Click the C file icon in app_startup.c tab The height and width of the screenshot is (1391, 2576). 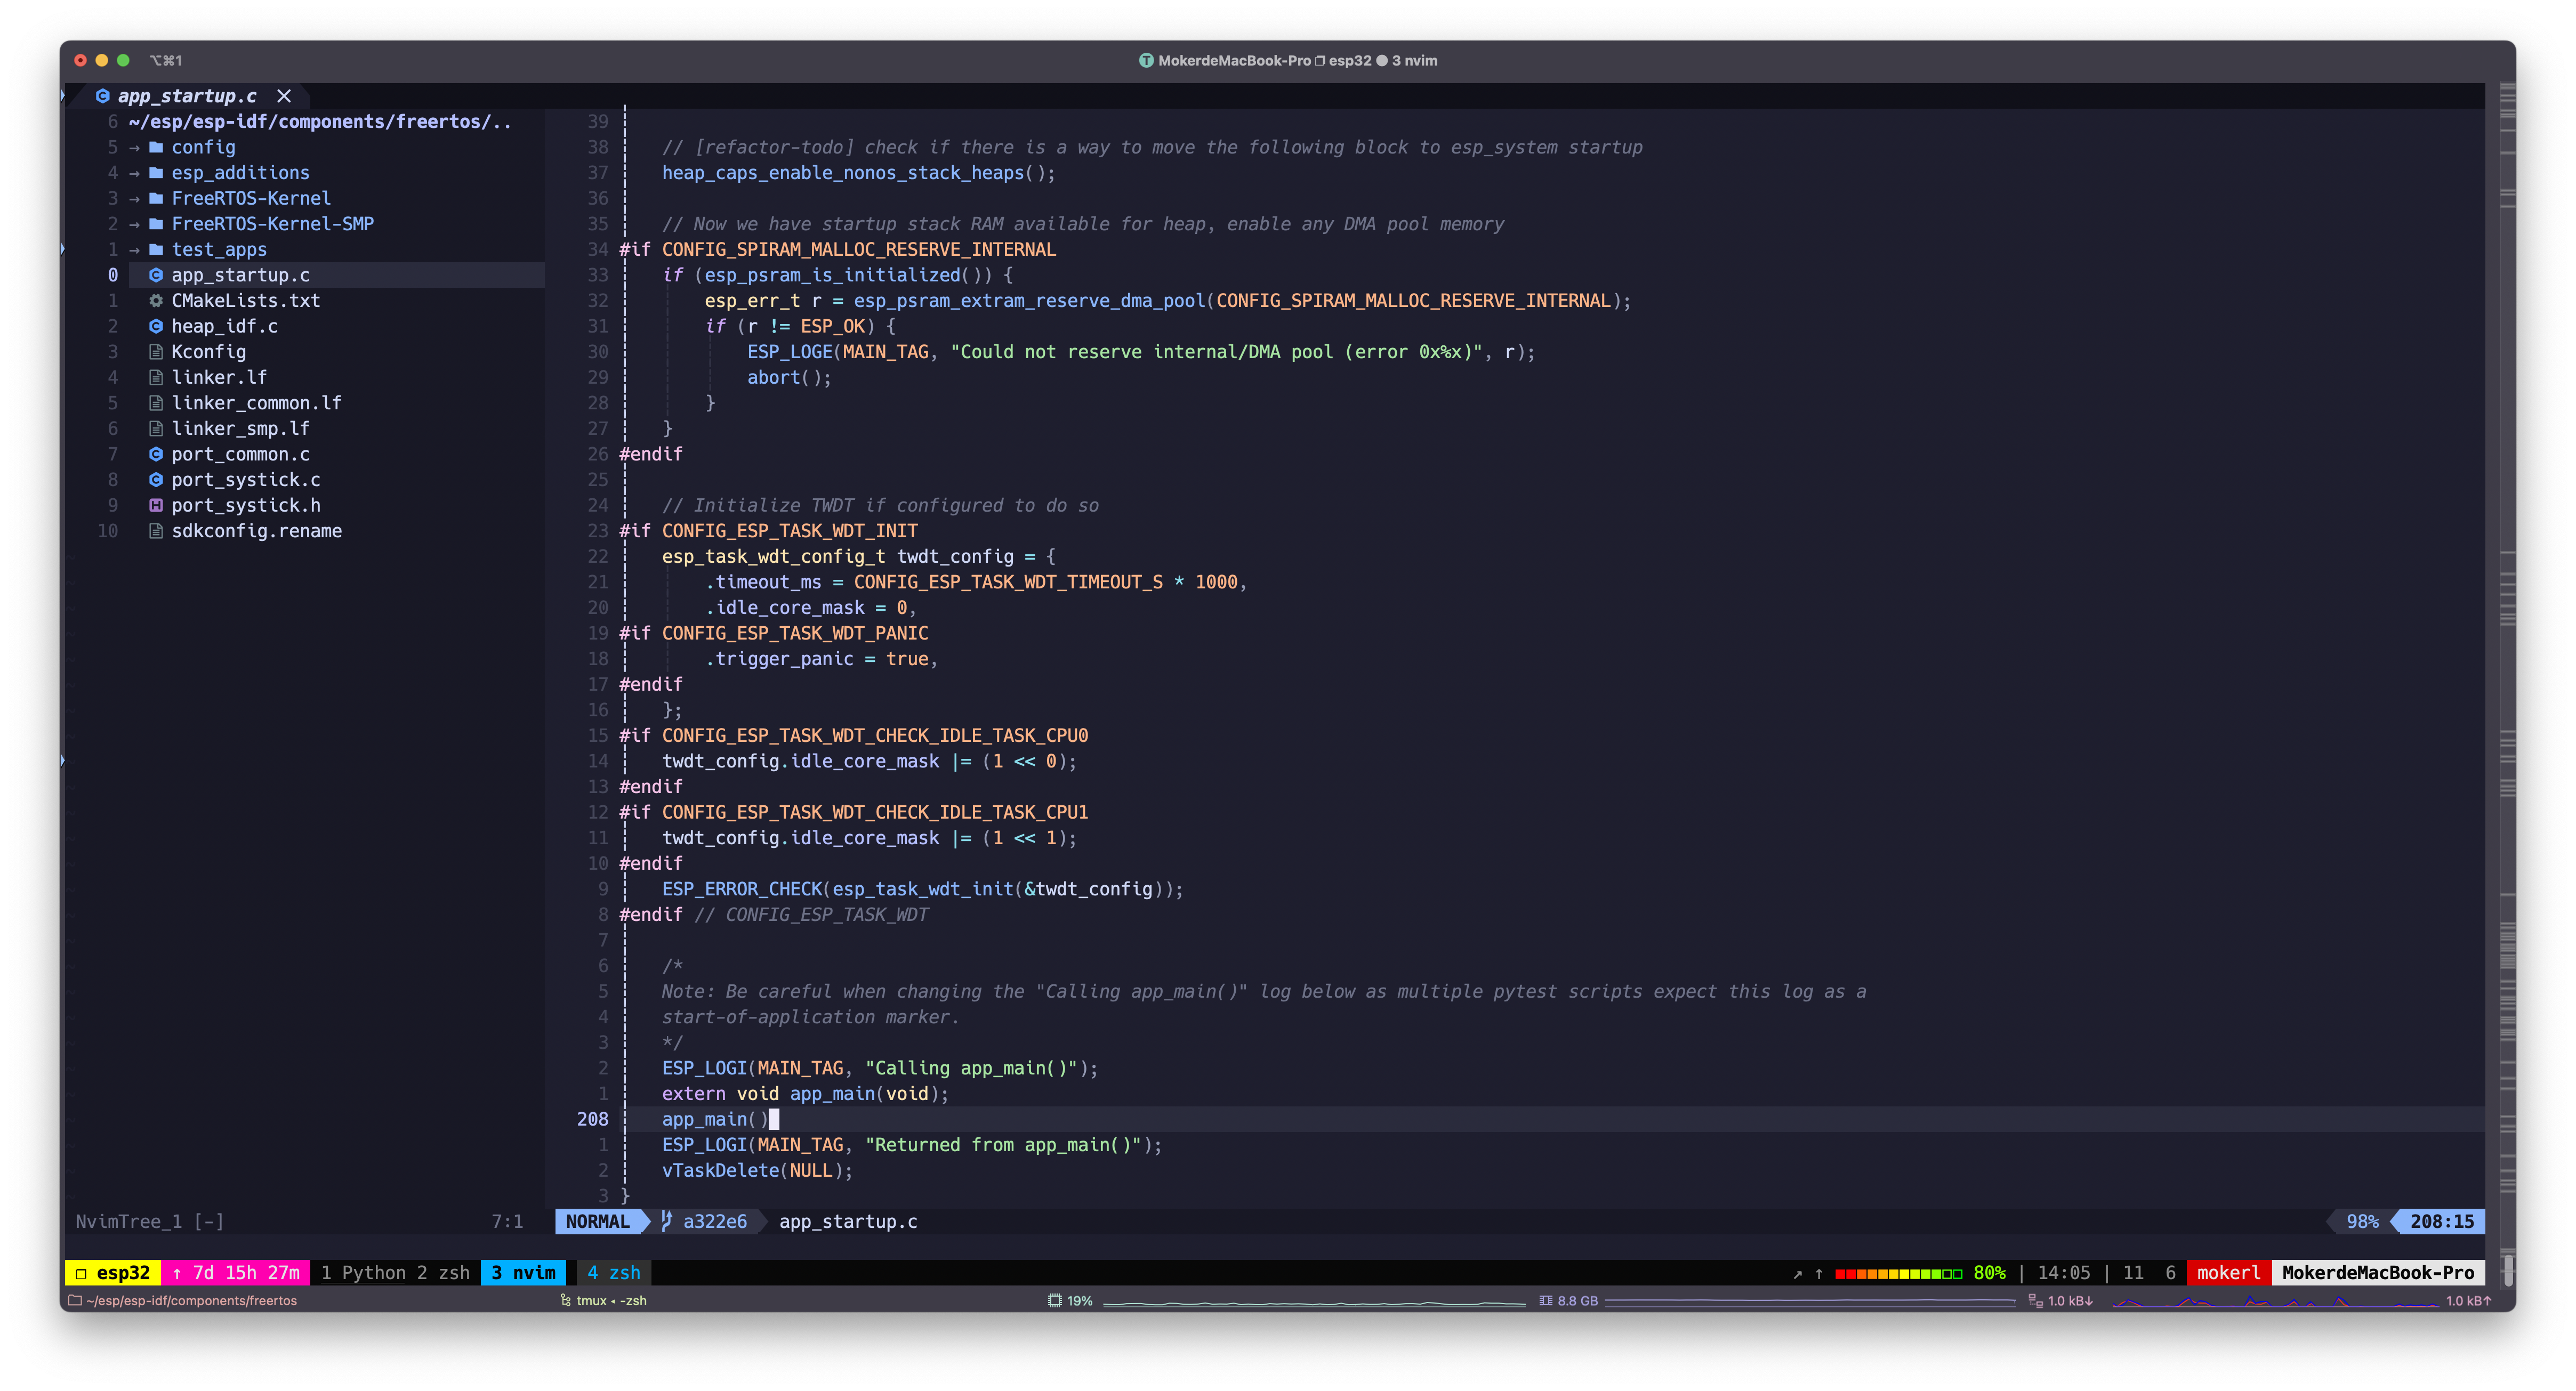(102, 96)
